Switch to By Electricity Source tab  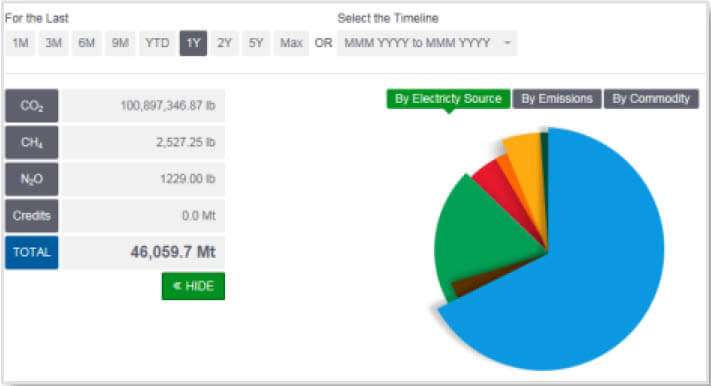[x=448, y=99]
